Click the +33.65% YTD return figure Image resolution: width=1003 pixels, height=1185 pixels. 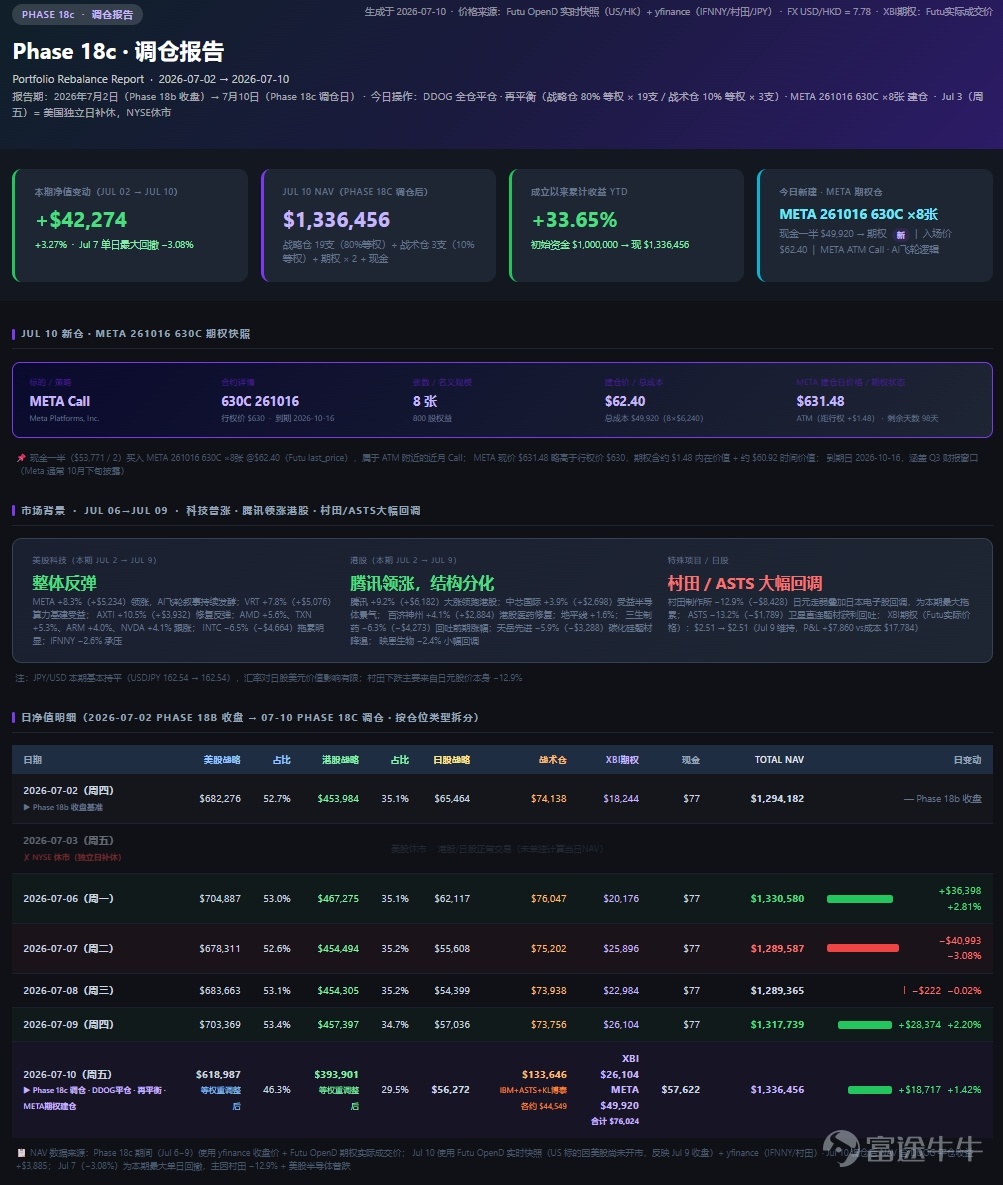click(x=575, y=220)
